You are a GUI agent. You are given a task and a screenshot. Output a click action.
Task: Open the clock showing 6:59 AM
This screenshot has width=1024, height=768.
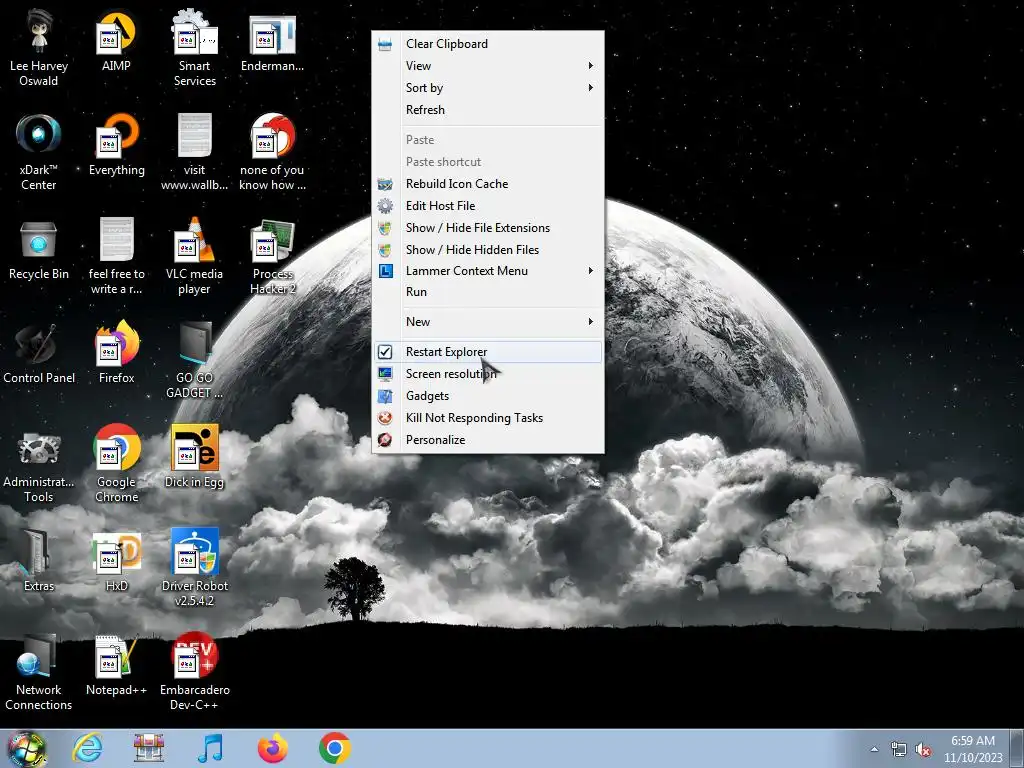click(x=973, y=749)
